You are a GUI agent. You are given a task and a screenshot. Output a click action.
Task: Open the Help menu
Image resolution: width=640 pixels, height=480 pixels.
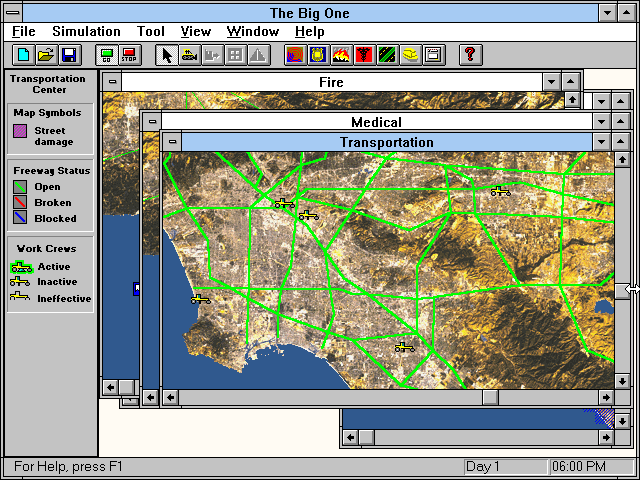click(x=309, y=31)
